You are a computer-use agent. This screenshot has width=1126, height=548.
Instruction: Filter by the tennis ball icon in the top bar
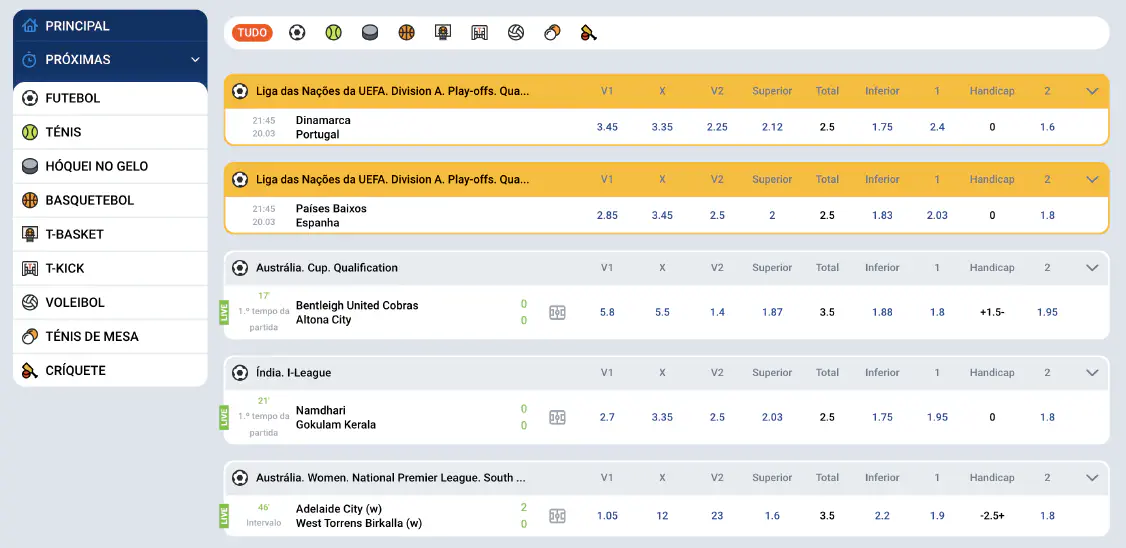point(333,33)
